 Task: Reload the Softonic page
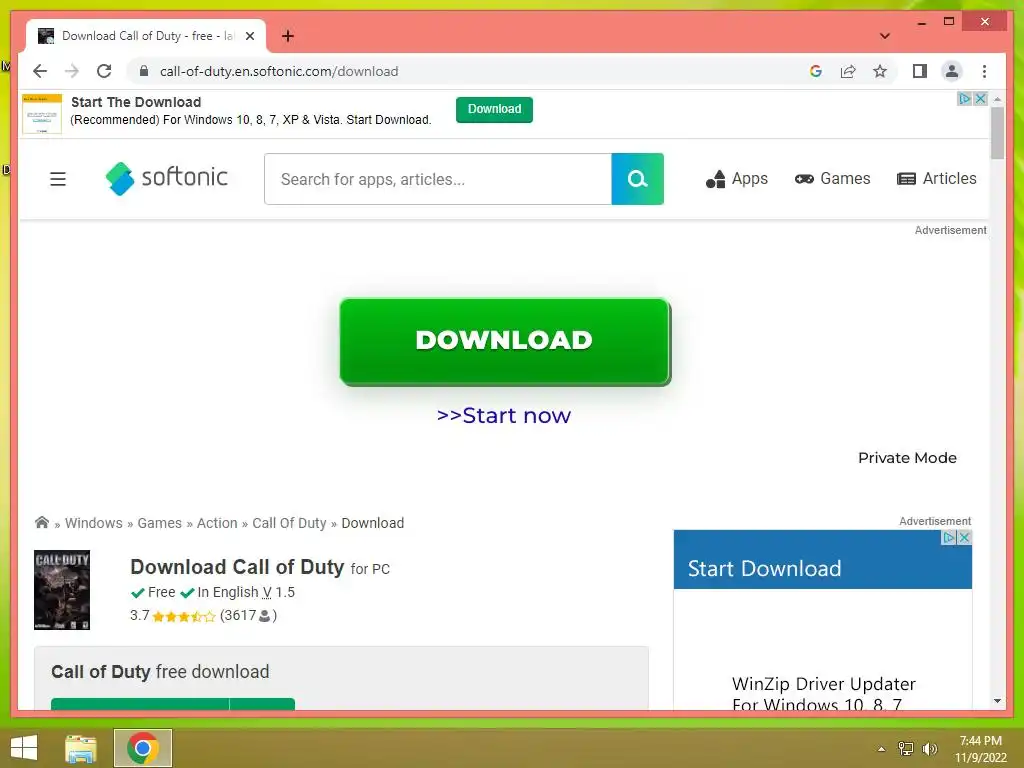pyautogui.click(x=104, y=71)
